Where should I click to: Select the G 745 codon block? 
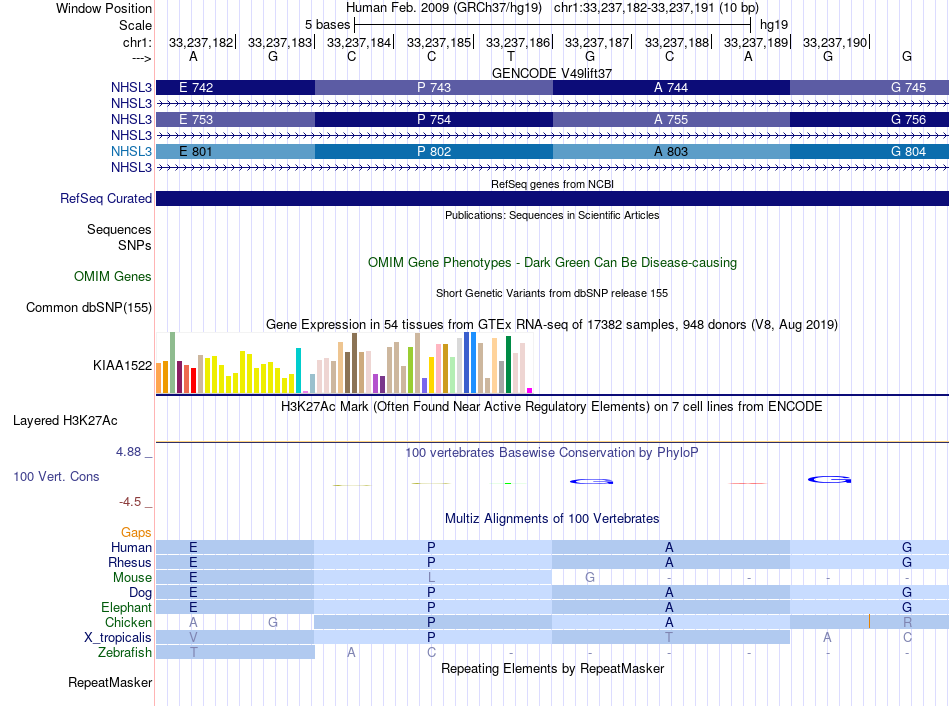pos(869,87)
